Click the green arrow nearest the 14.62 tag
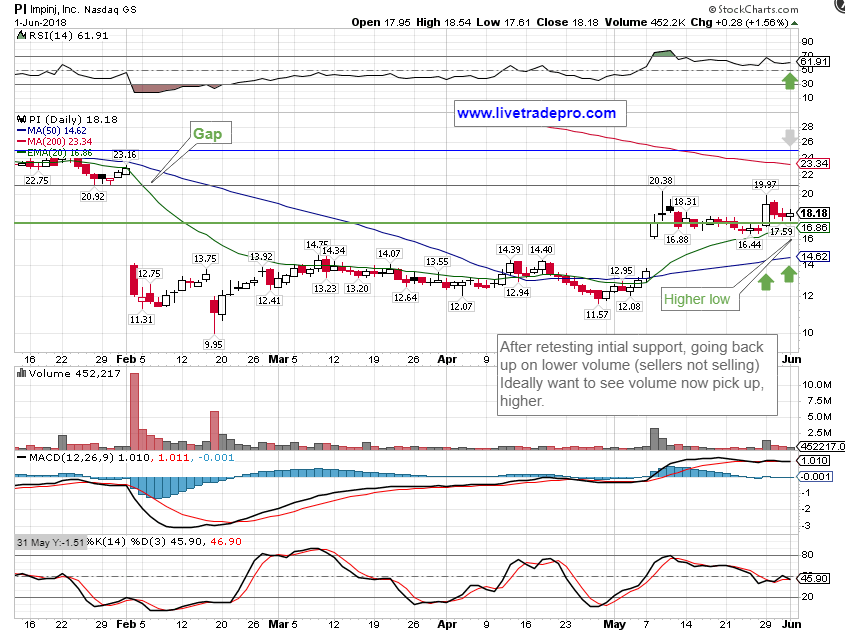 790,272
